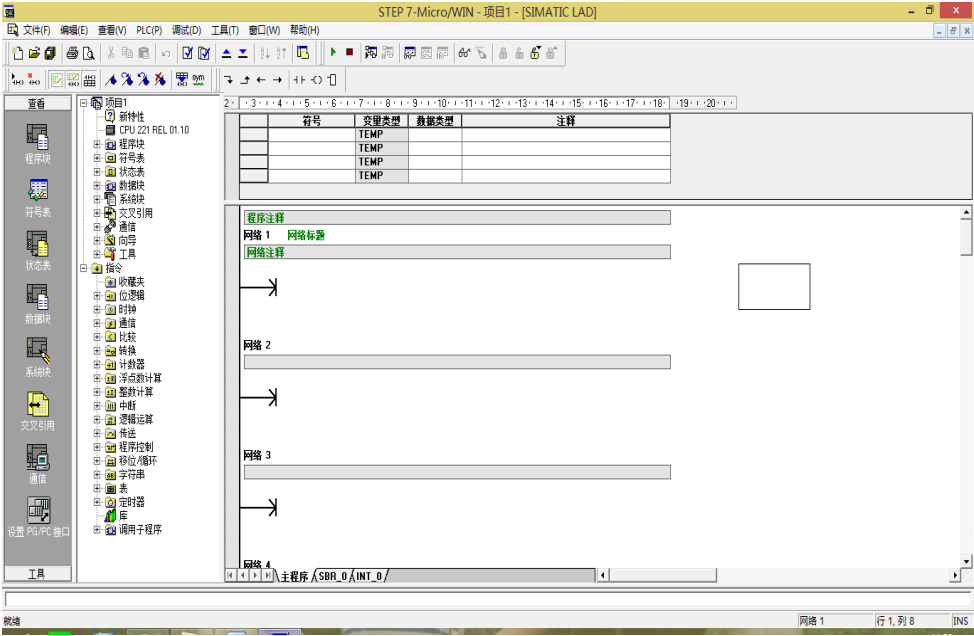
Task: Toggle program status monitoring icon
Action: (x=371, y=53)
